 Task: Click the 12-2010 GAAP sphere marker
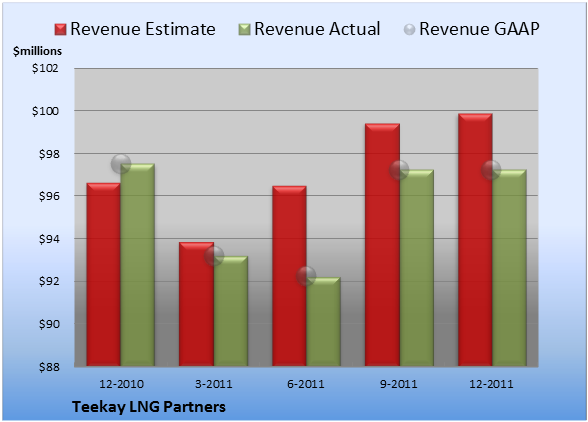click(x=121, y=164)
